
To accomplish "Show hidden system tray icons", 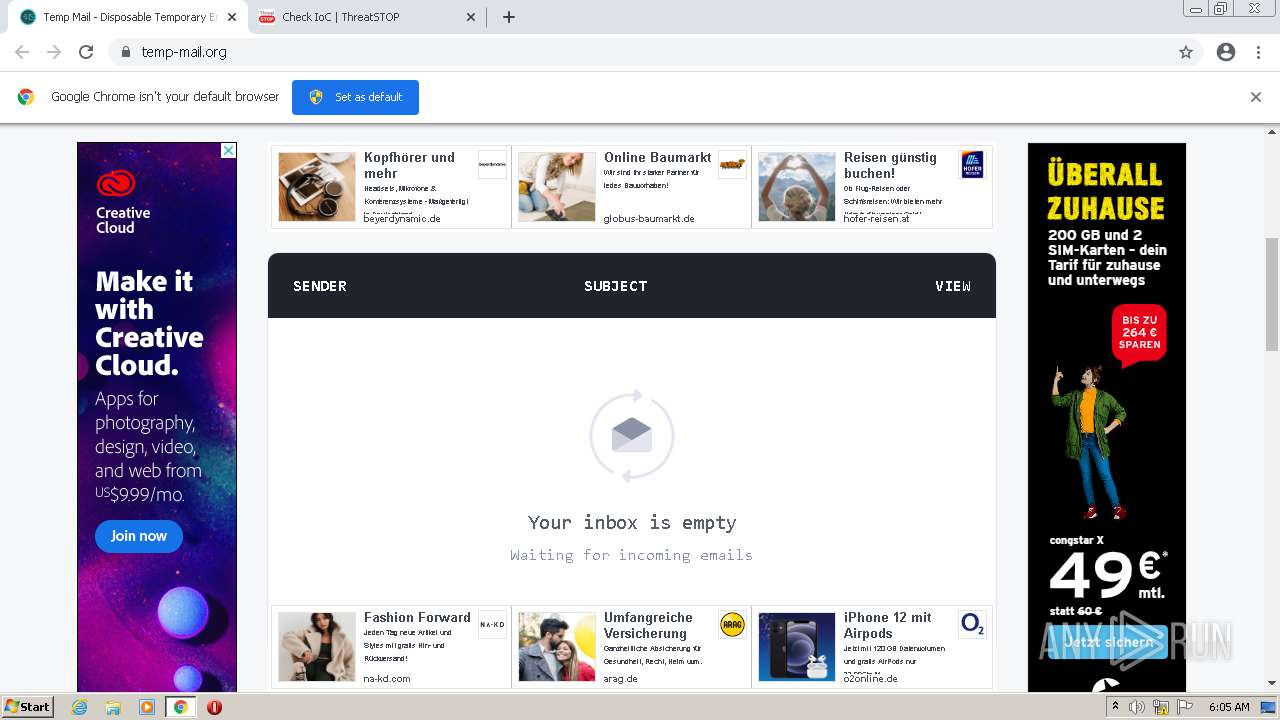I will pos(1115,707).
